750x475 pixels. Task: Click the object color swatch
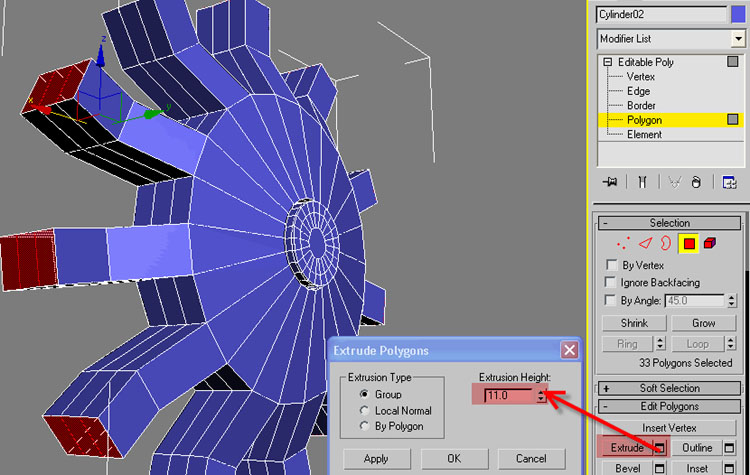tap(738, 14)
